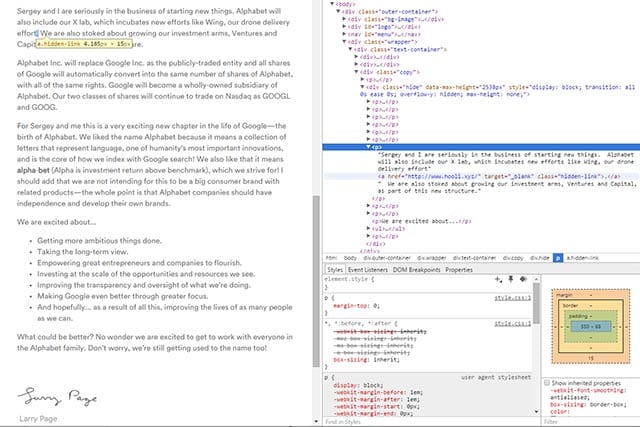
Task: Collapse the wrapper div node
Action: (344, 42)
